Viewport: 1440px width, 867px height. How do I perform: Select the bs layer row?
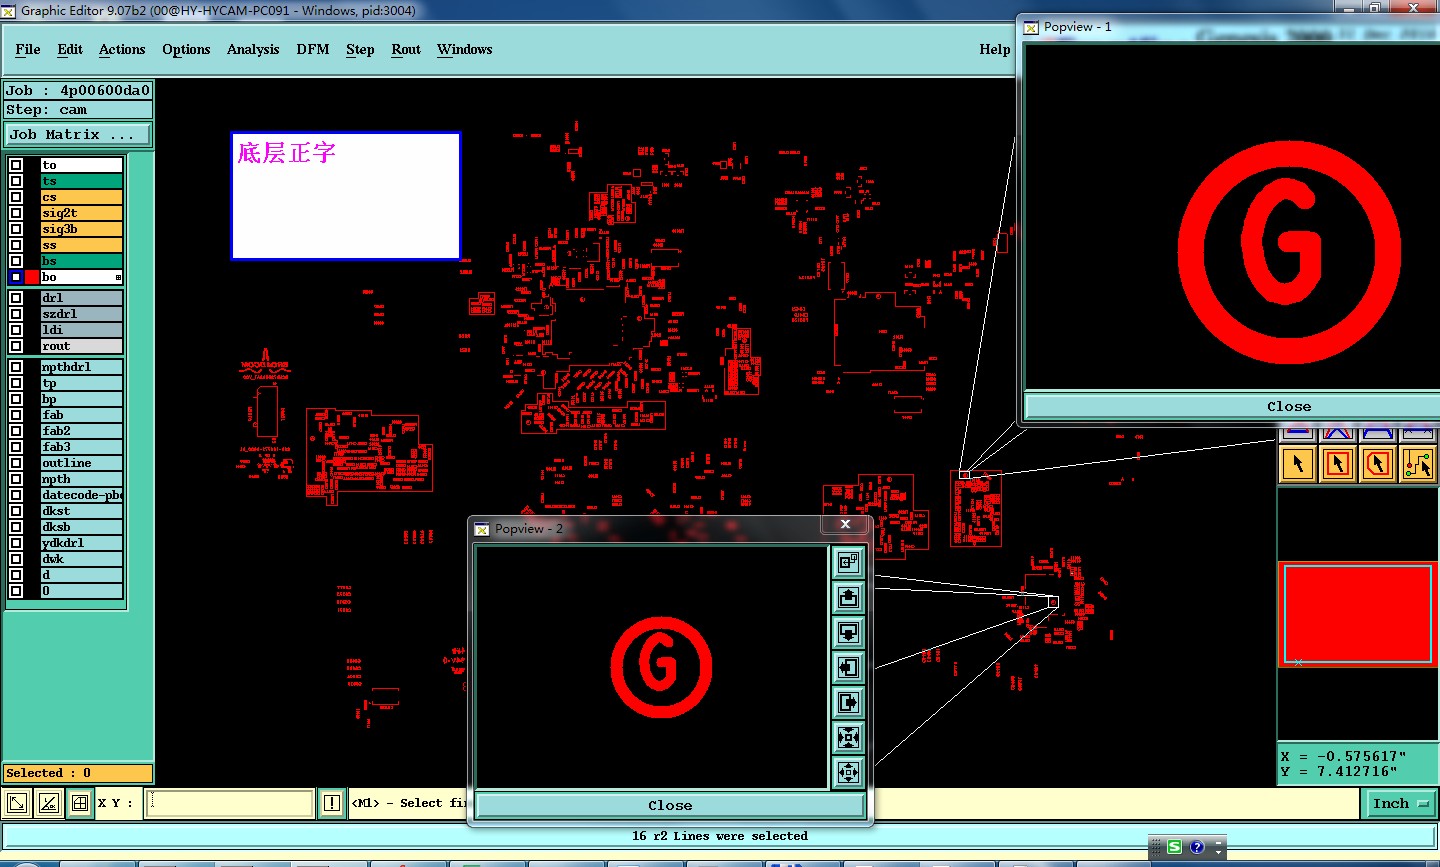tap(81, 261)
